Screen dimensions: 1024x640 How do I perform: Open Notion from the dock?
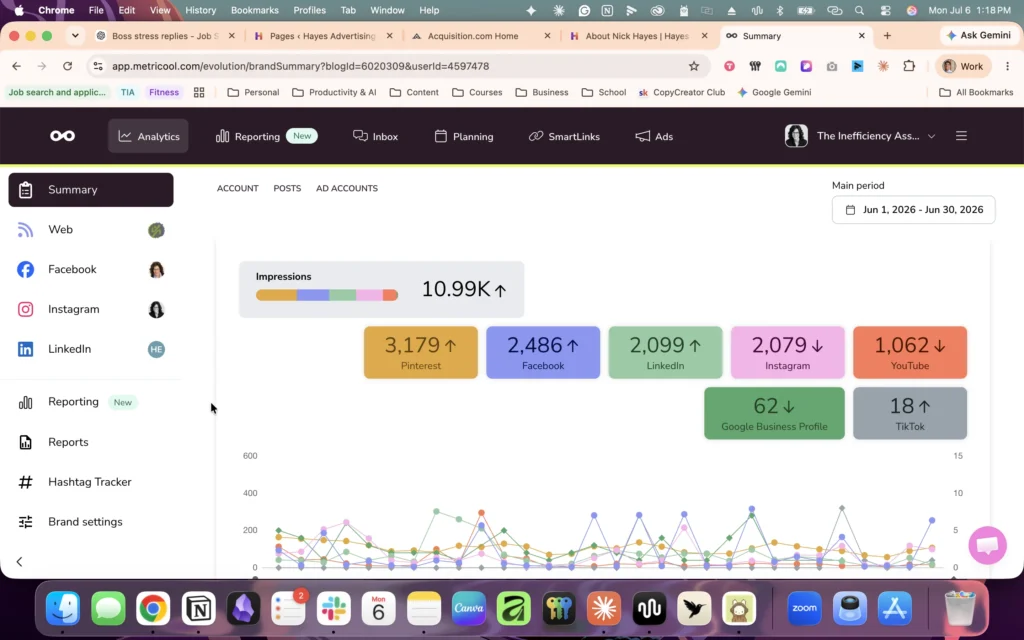(x=198, y=609)
